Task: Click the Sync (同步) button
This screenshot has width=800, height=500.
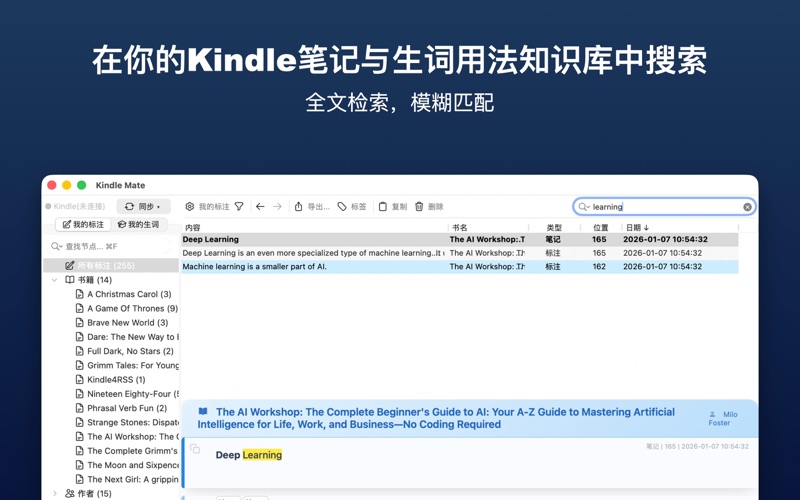Action: (143, 206)
